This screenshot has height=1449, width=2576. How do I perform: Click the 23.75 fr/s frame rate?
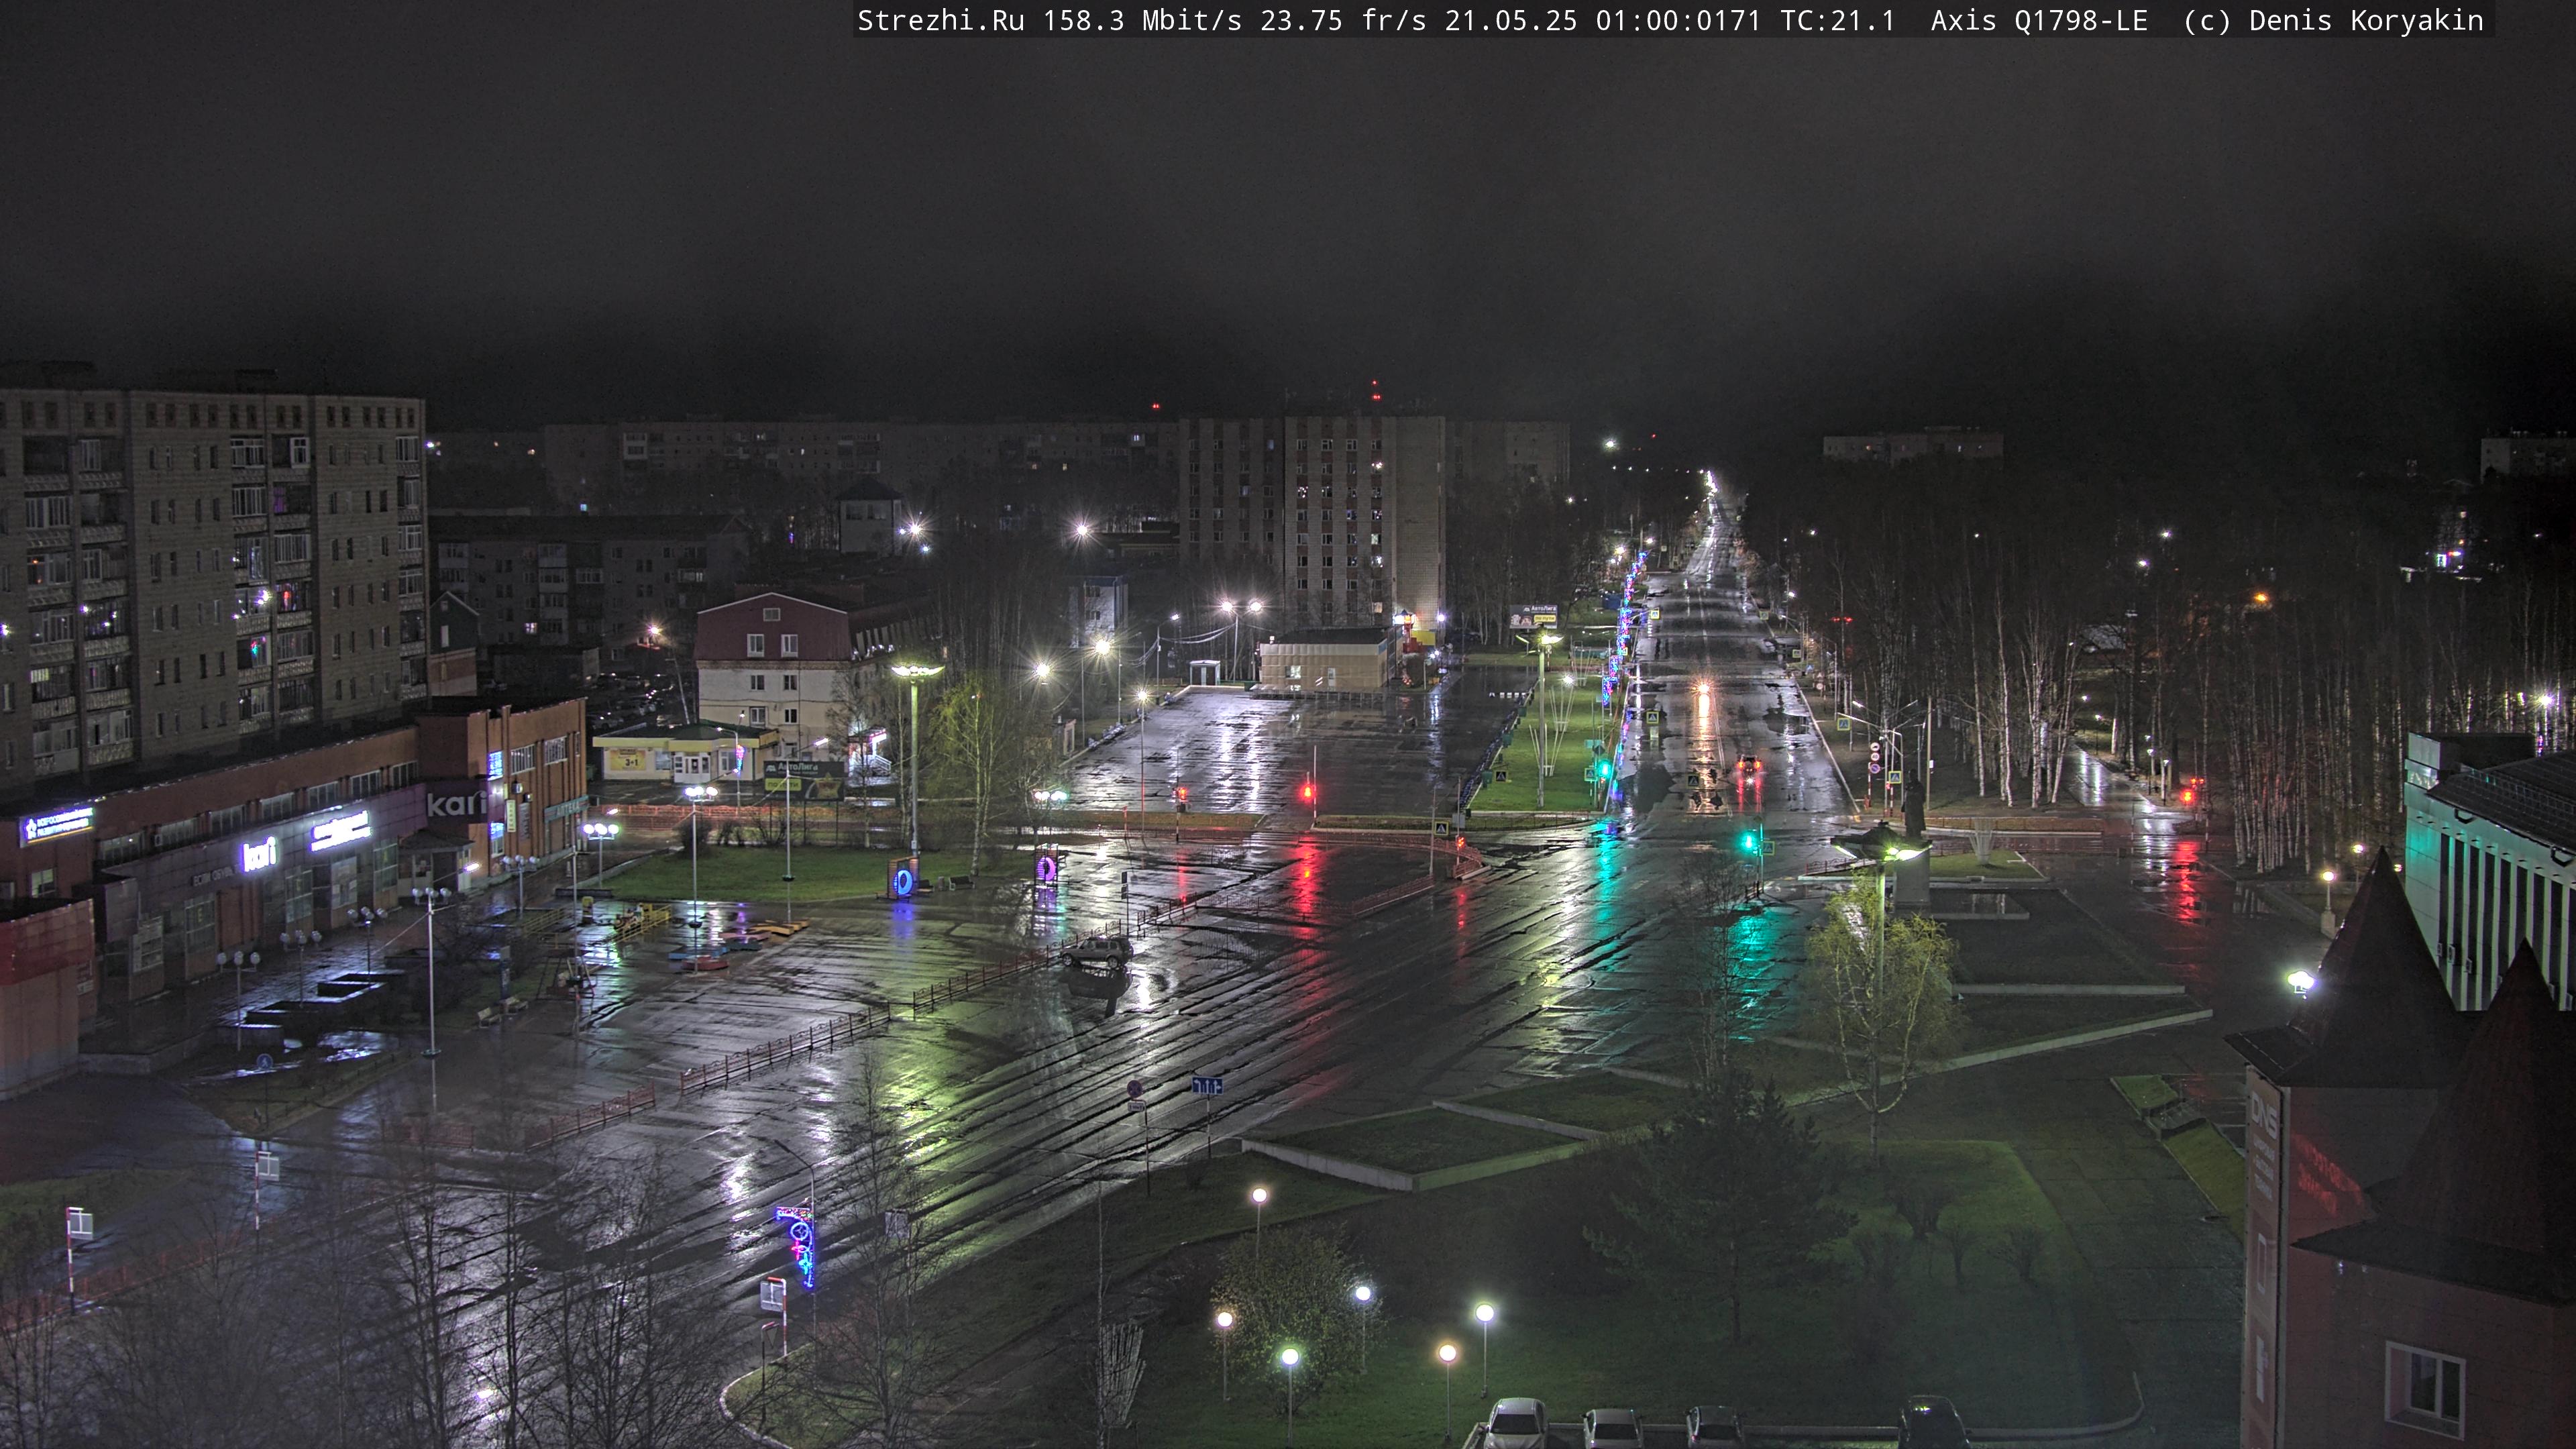[1343, 21]
